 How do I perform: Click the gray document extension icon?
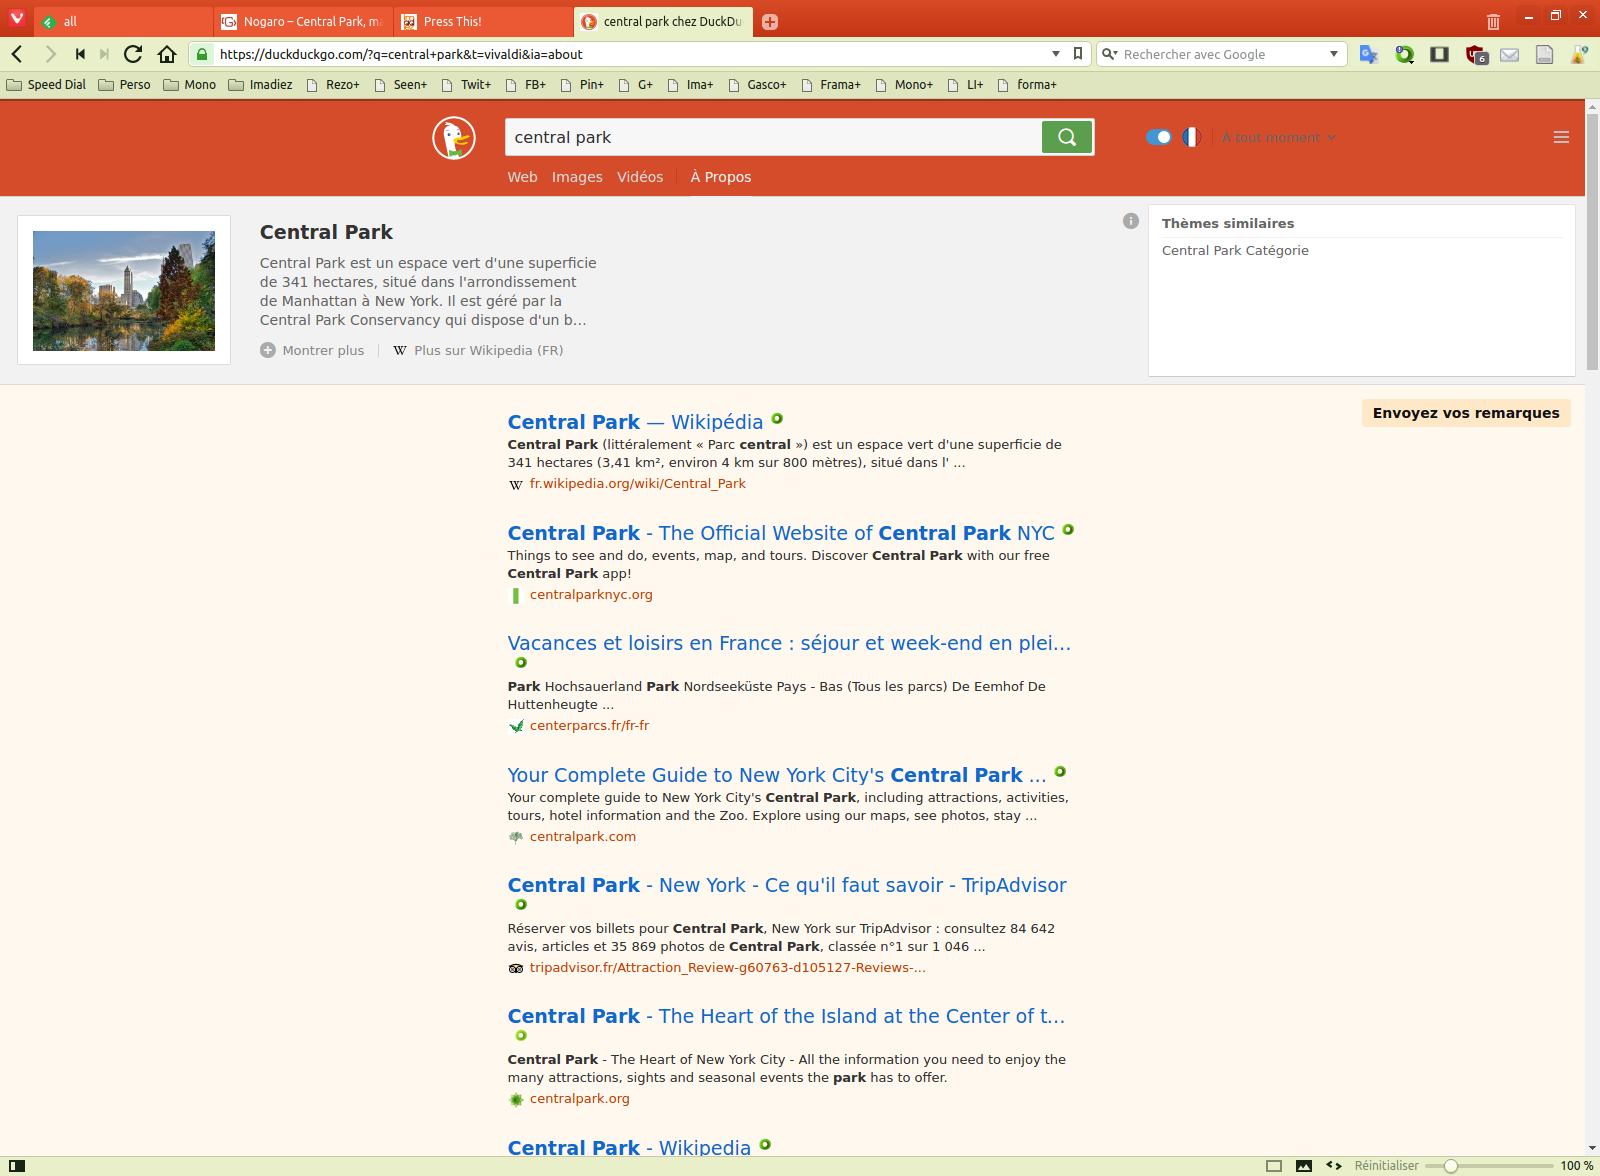click(x=1545, y=55)
